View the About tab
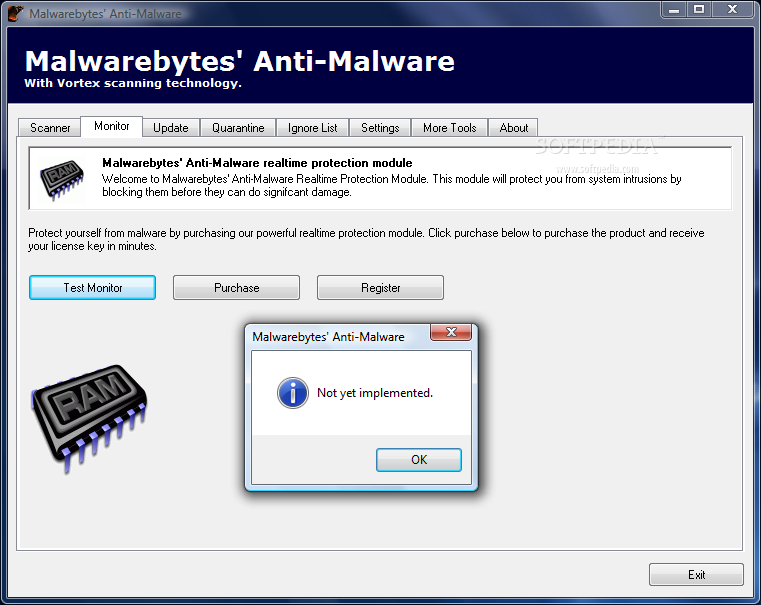 [513, 128]
